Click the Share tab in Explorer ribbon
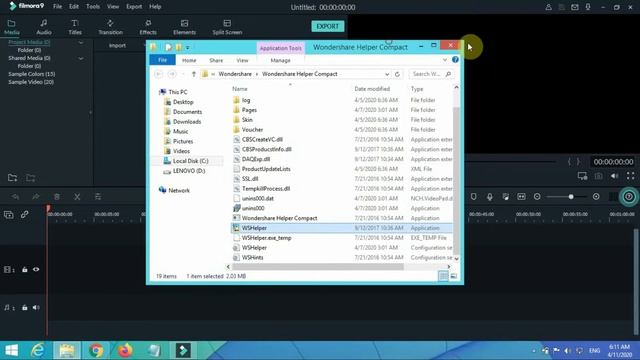Image resolution: width=640 pixels, height=360 pixels. tap(216, 60)
